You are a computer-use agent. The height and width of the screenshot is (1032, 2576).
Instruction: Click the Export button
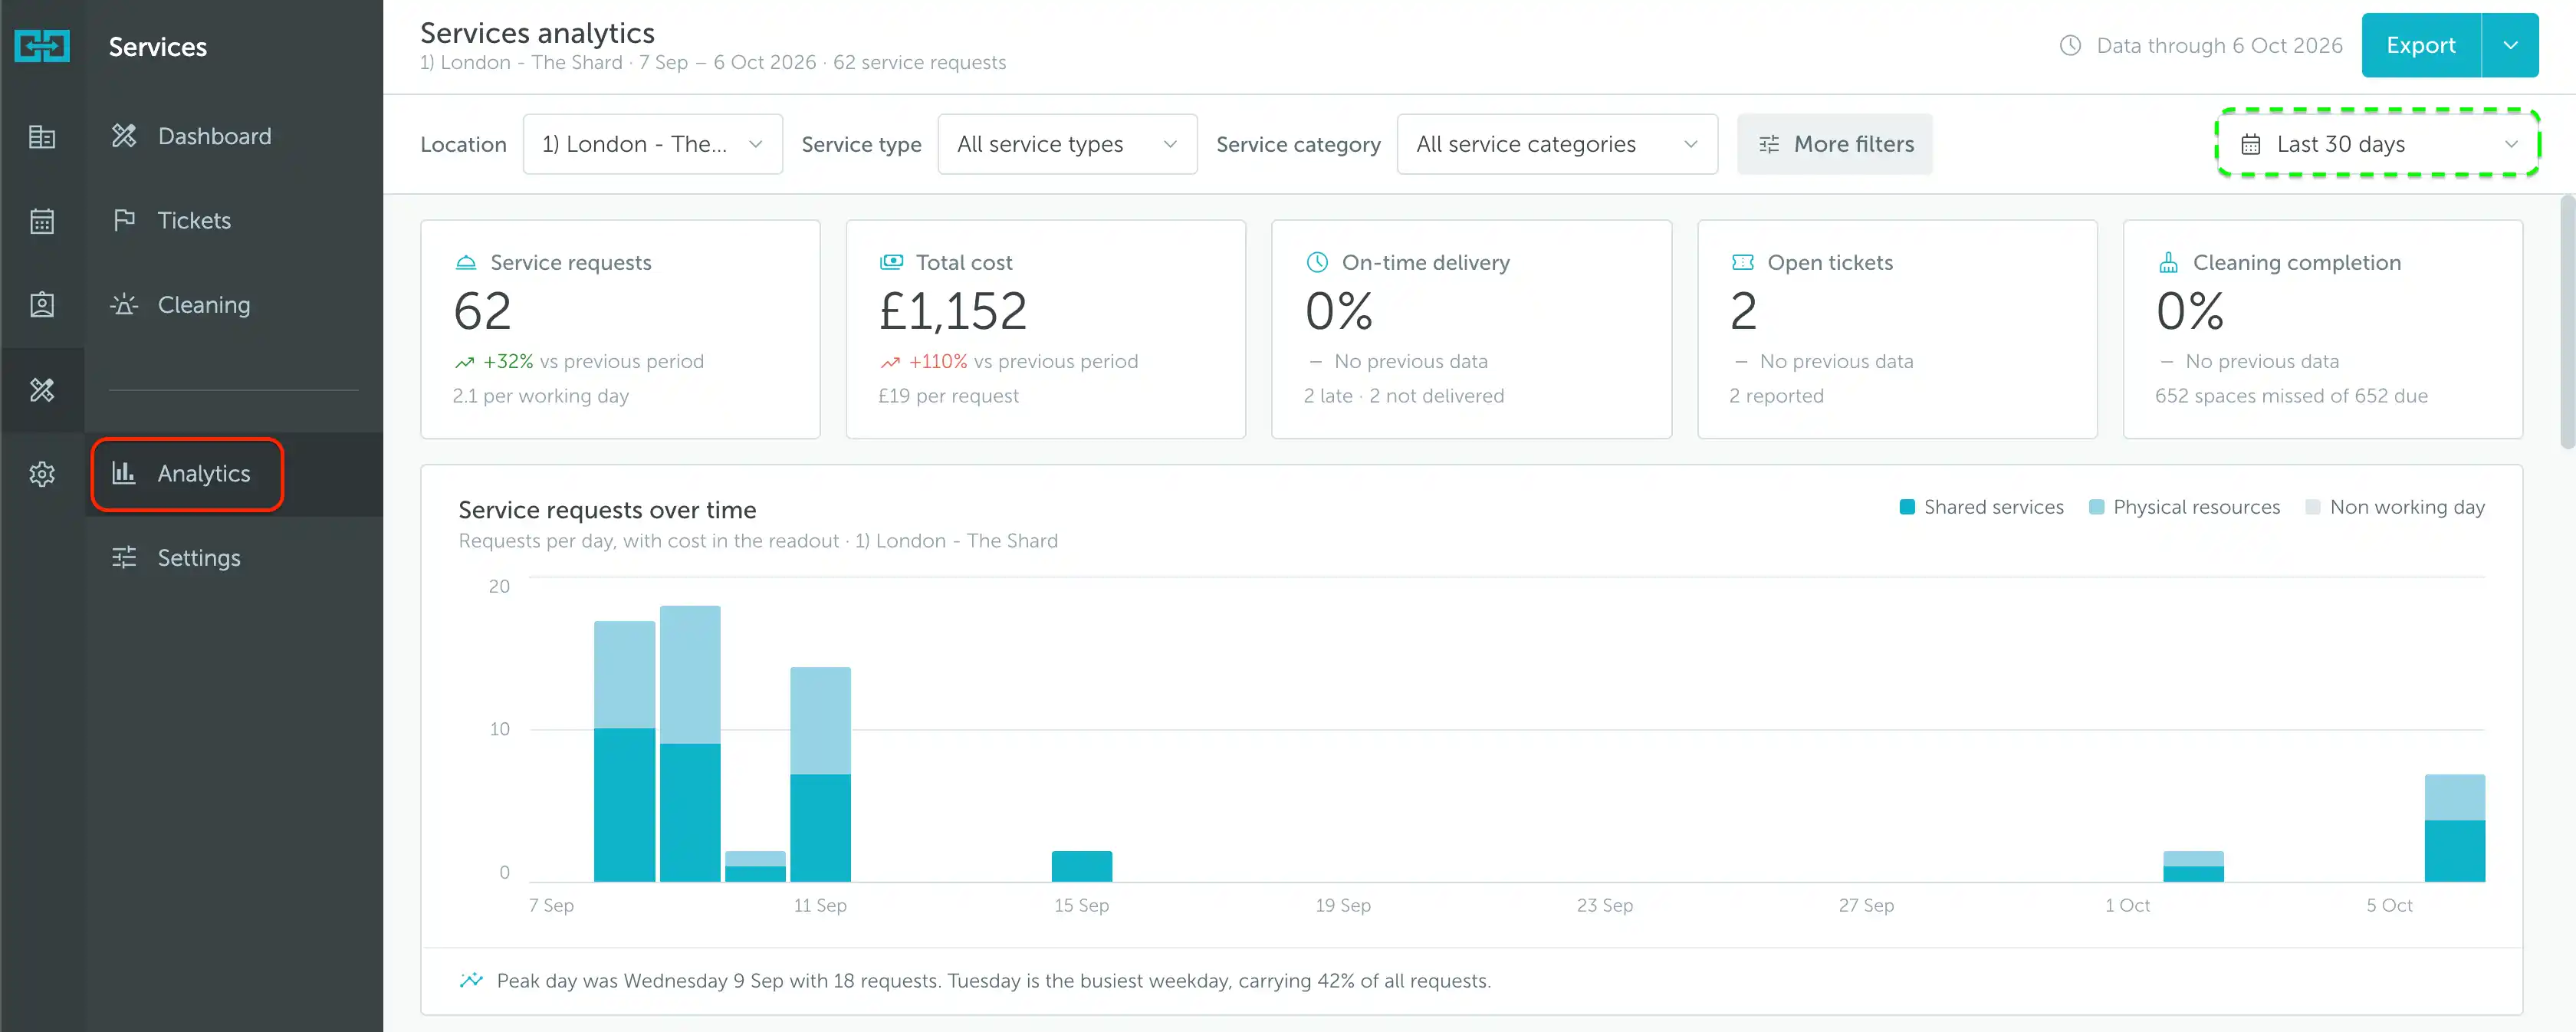coord(2421,45)
